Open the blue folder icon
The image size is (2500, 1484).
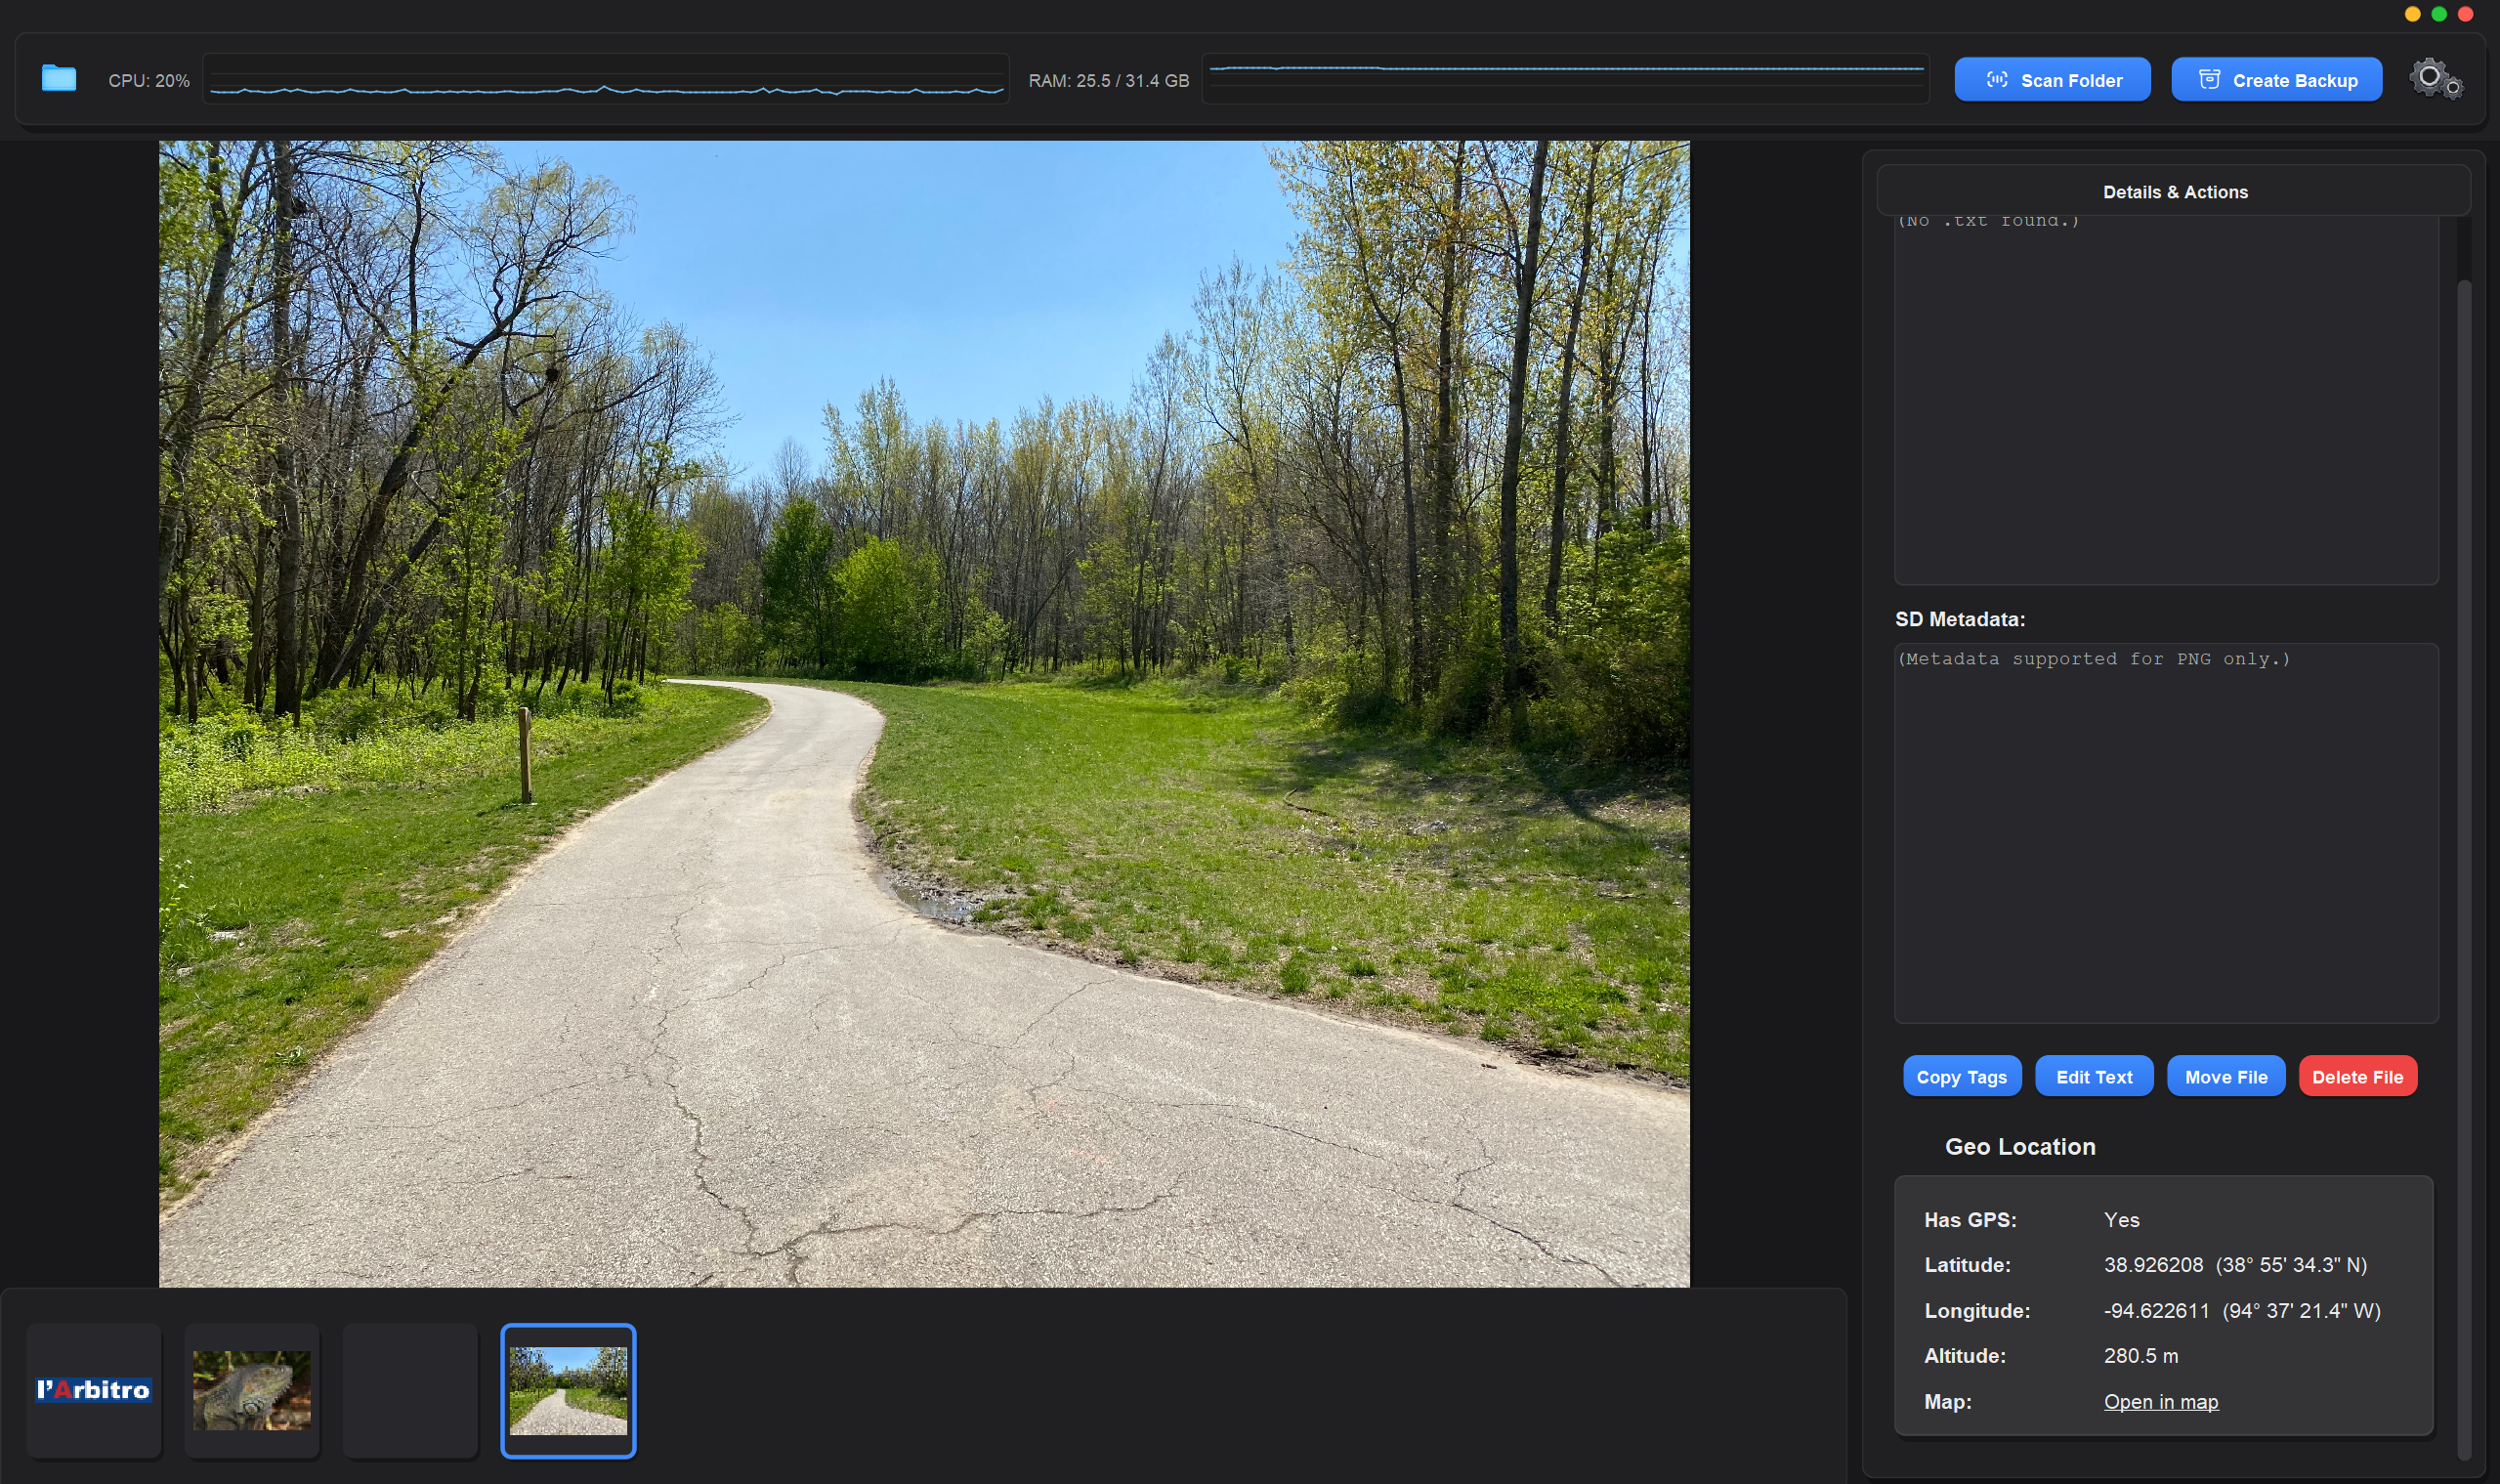[59, 79]
